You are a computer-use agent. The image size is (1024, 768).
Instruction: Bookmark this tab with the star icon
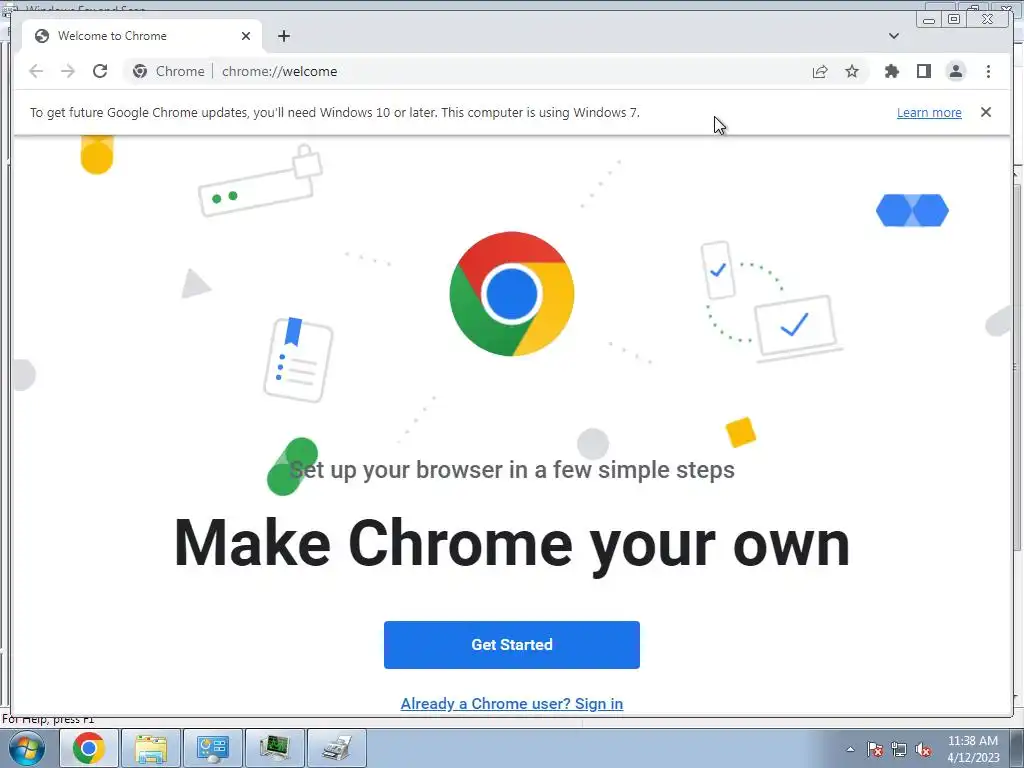coord(852,71)
